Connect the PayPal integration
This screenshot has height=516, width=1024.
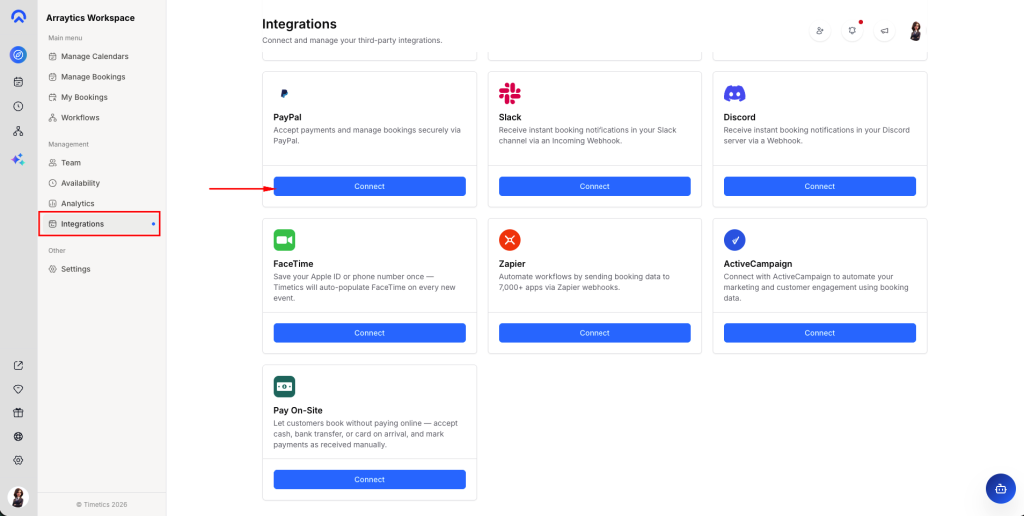369,186
